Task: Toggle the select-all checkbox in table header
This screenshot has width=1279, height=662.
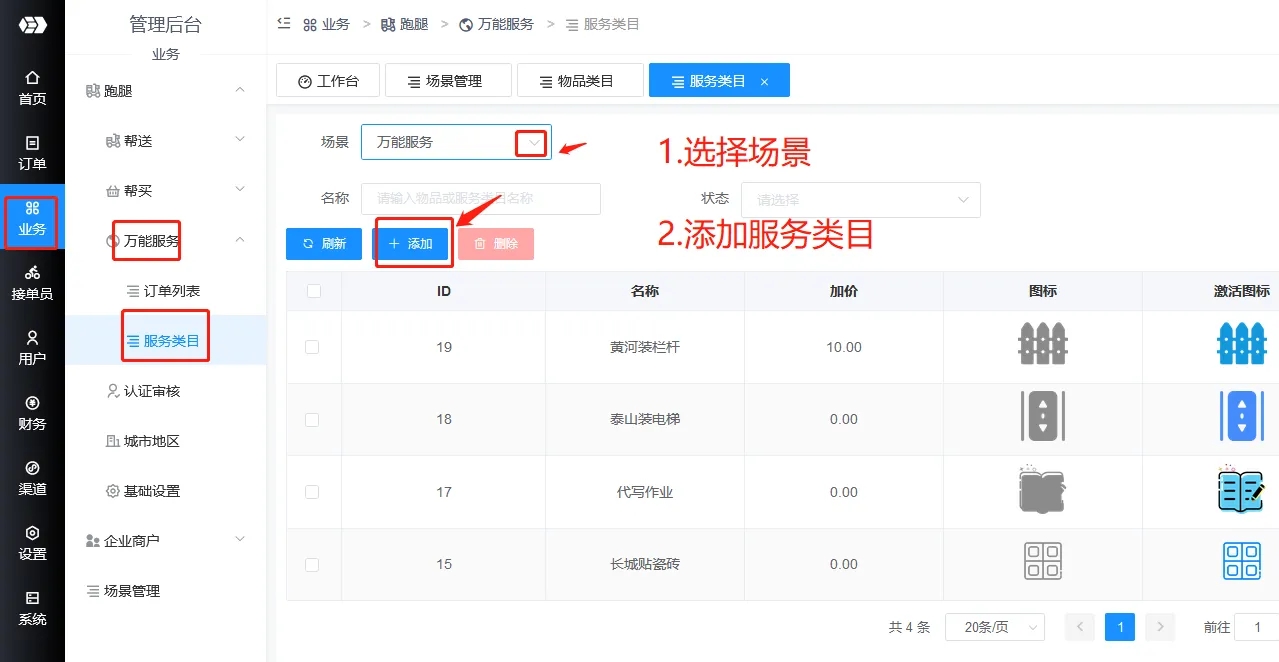Action: click(x=314, y=291)
